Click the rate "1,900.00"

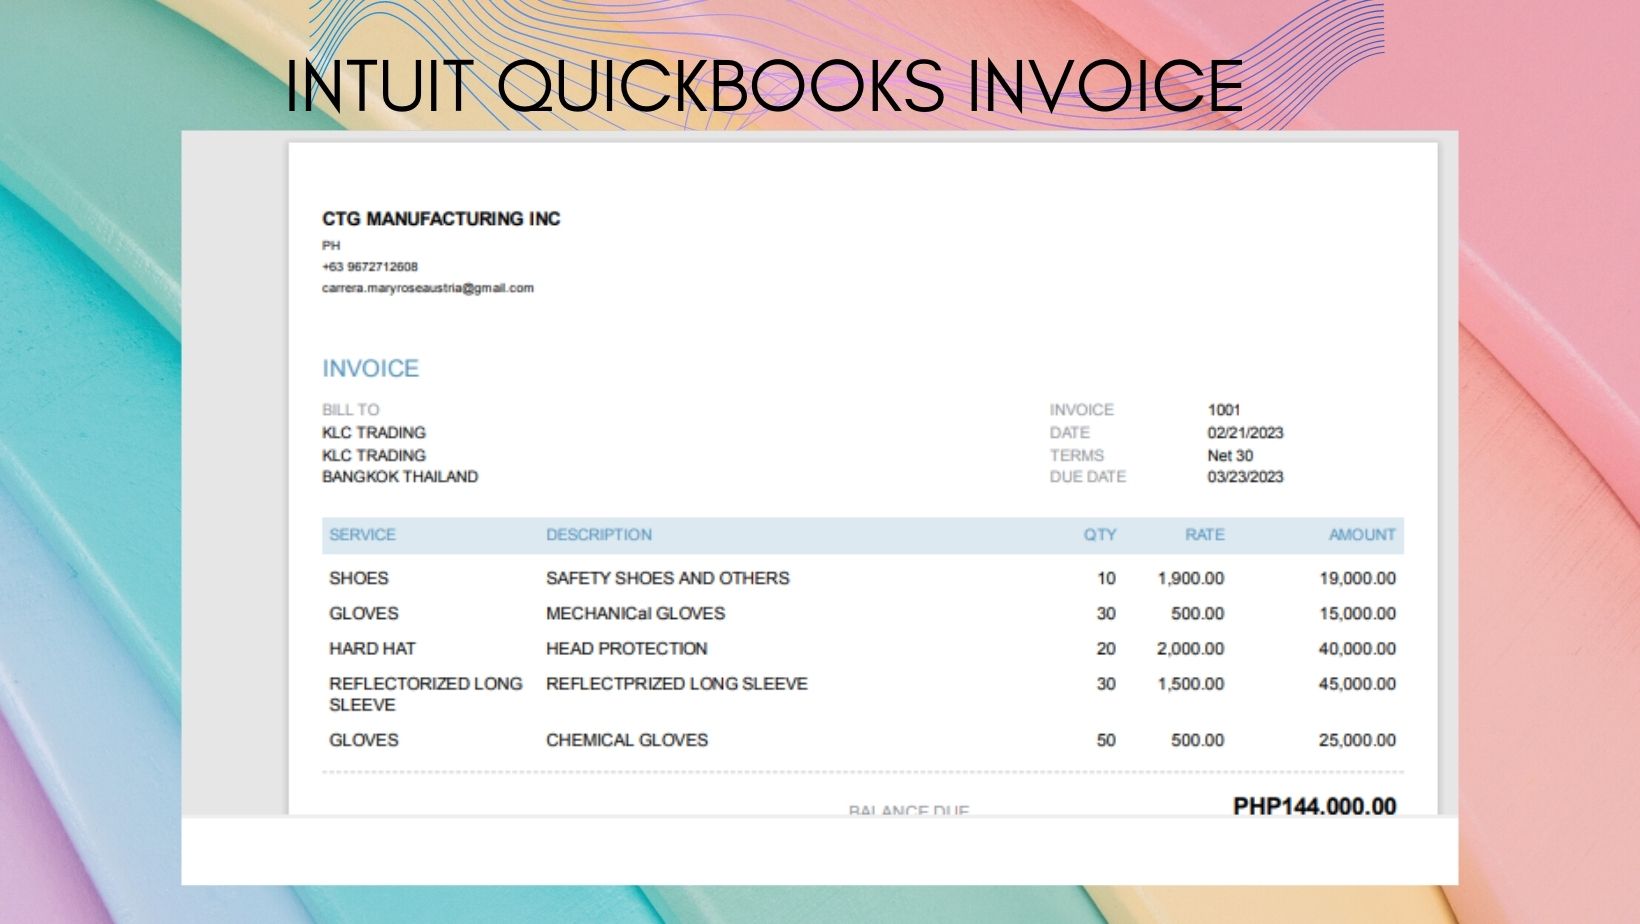1191,578
